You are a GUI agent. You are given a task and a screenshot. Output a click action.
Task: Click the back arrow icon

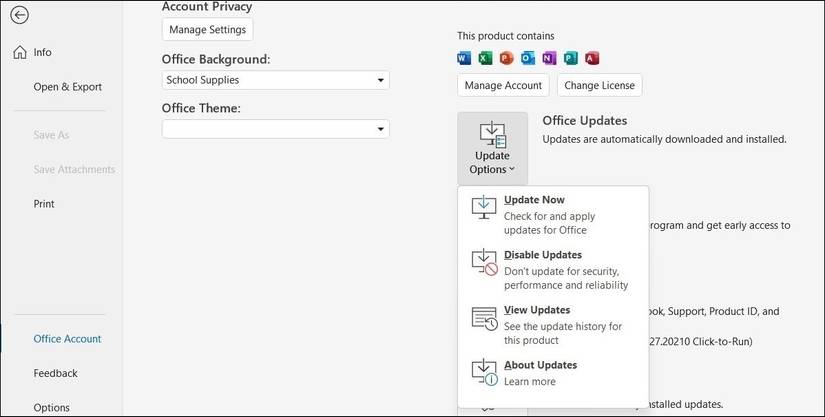click(19, 15)
